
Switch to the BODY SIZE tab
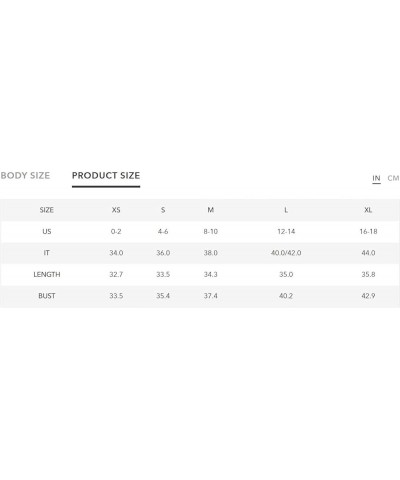[x=25, y=175]
